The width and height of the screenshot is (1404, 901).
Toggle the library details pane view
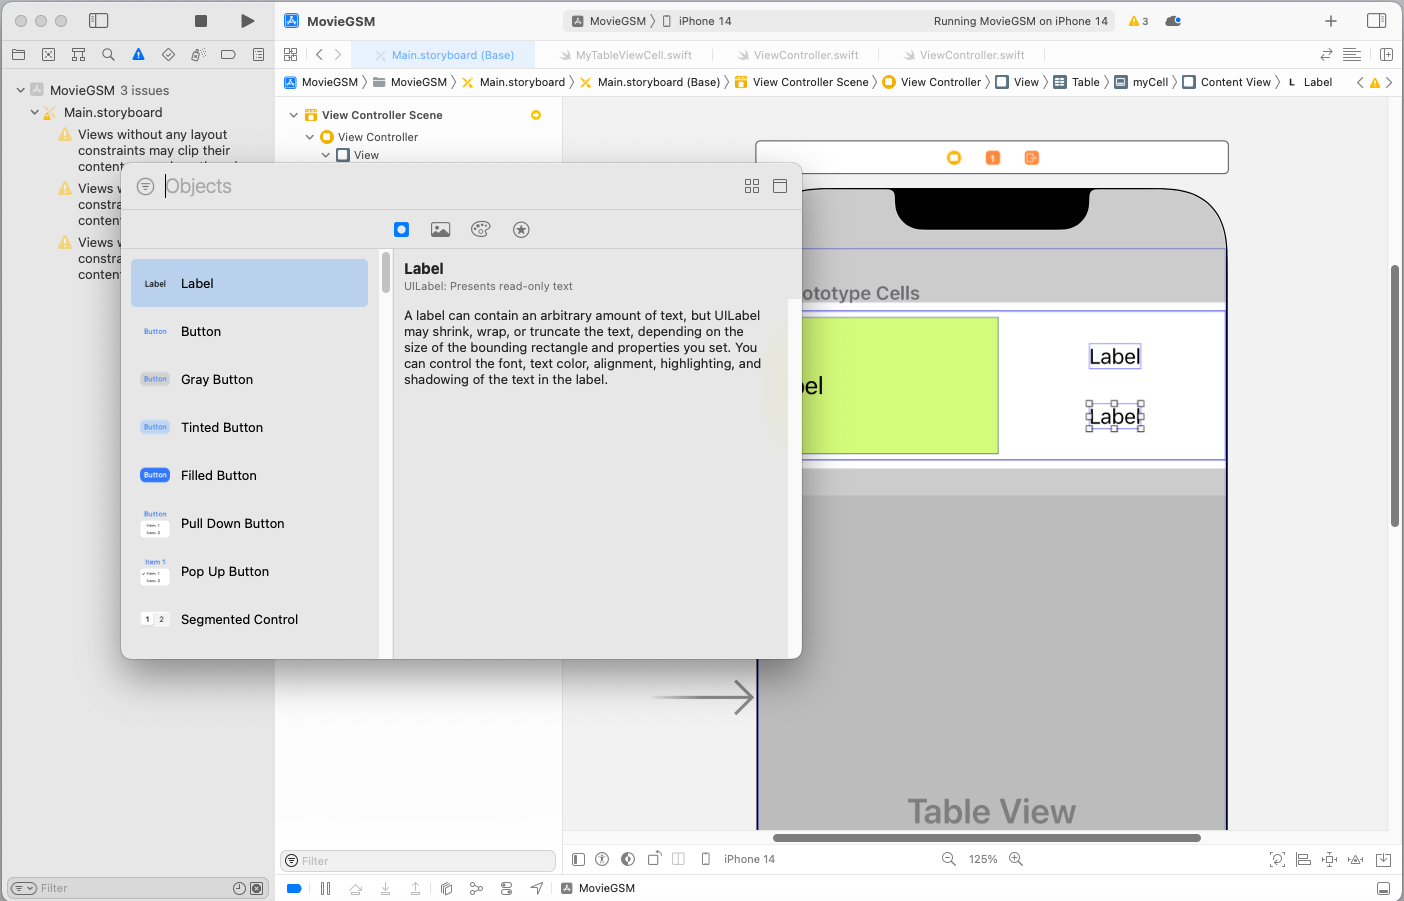(x=780, y=186)
